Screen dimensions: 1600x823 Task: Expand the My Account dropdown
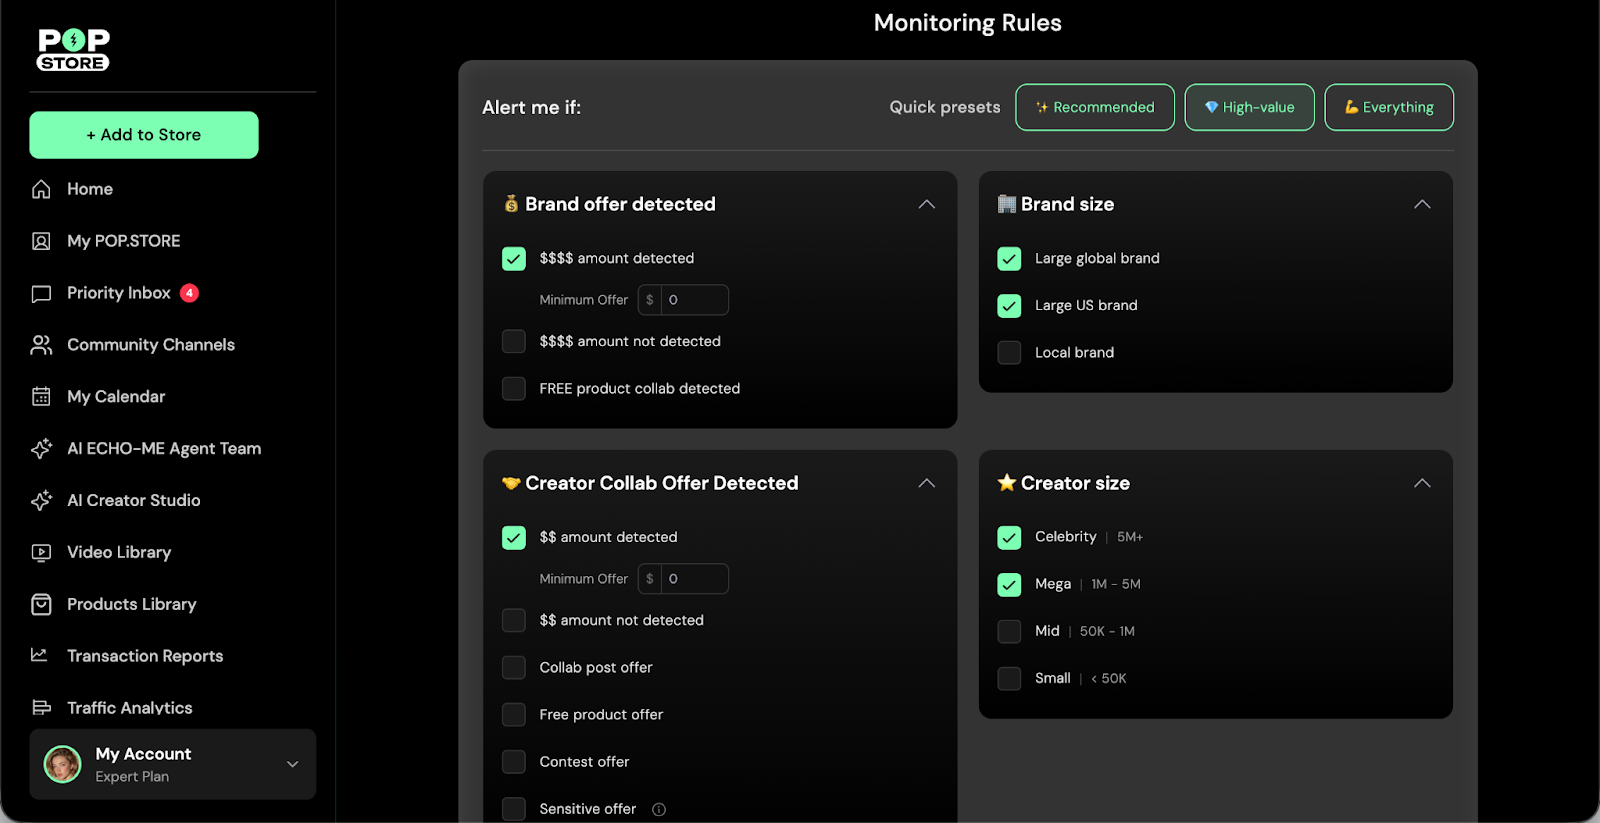(x=292, y=764)
